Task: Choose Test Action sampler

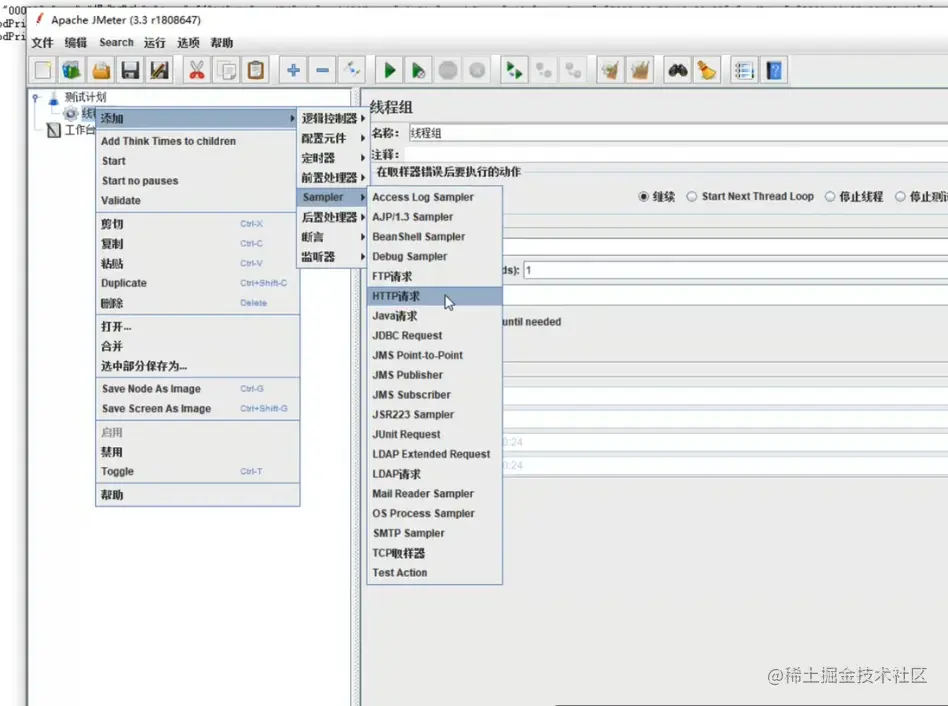Action: pos(435,572)
